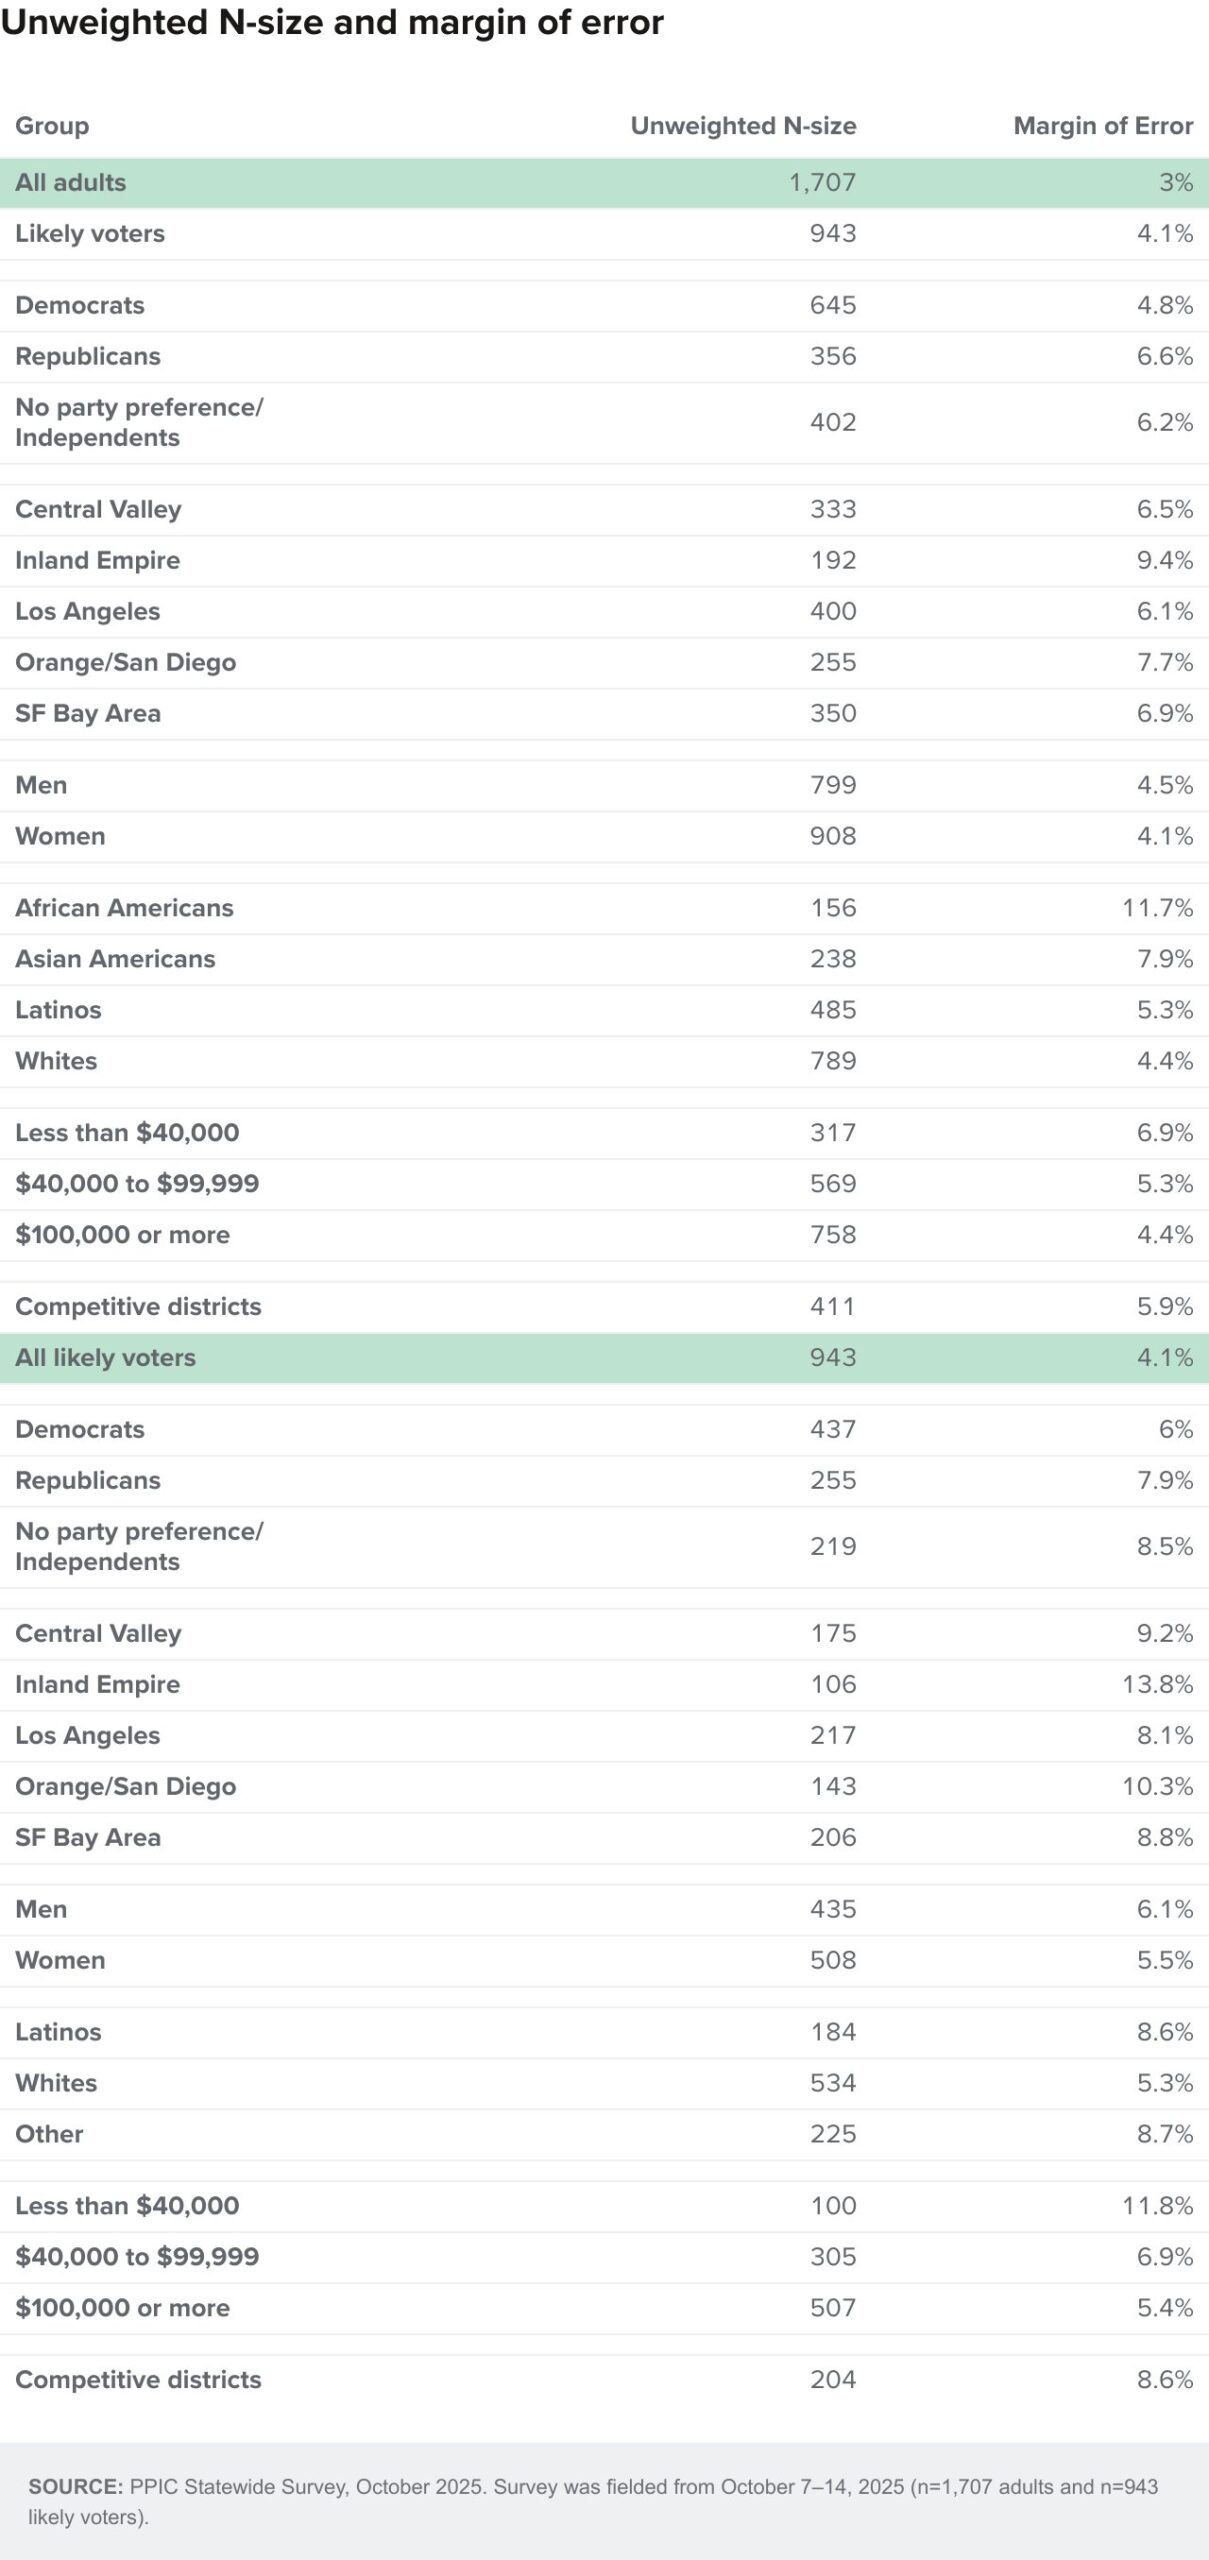Click the Unweighted N-size column header

click(743, 126)
